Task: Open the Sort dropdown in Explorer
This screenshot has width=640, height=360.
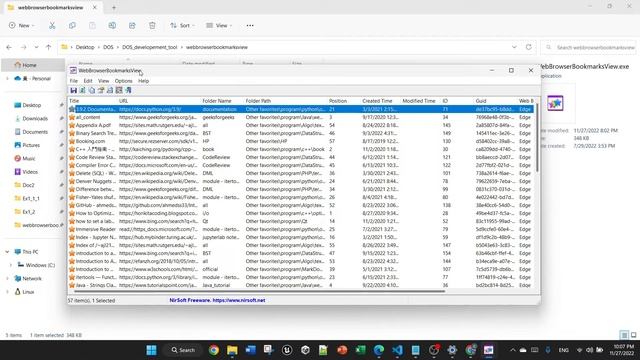Action: click(x=182, y=25)
